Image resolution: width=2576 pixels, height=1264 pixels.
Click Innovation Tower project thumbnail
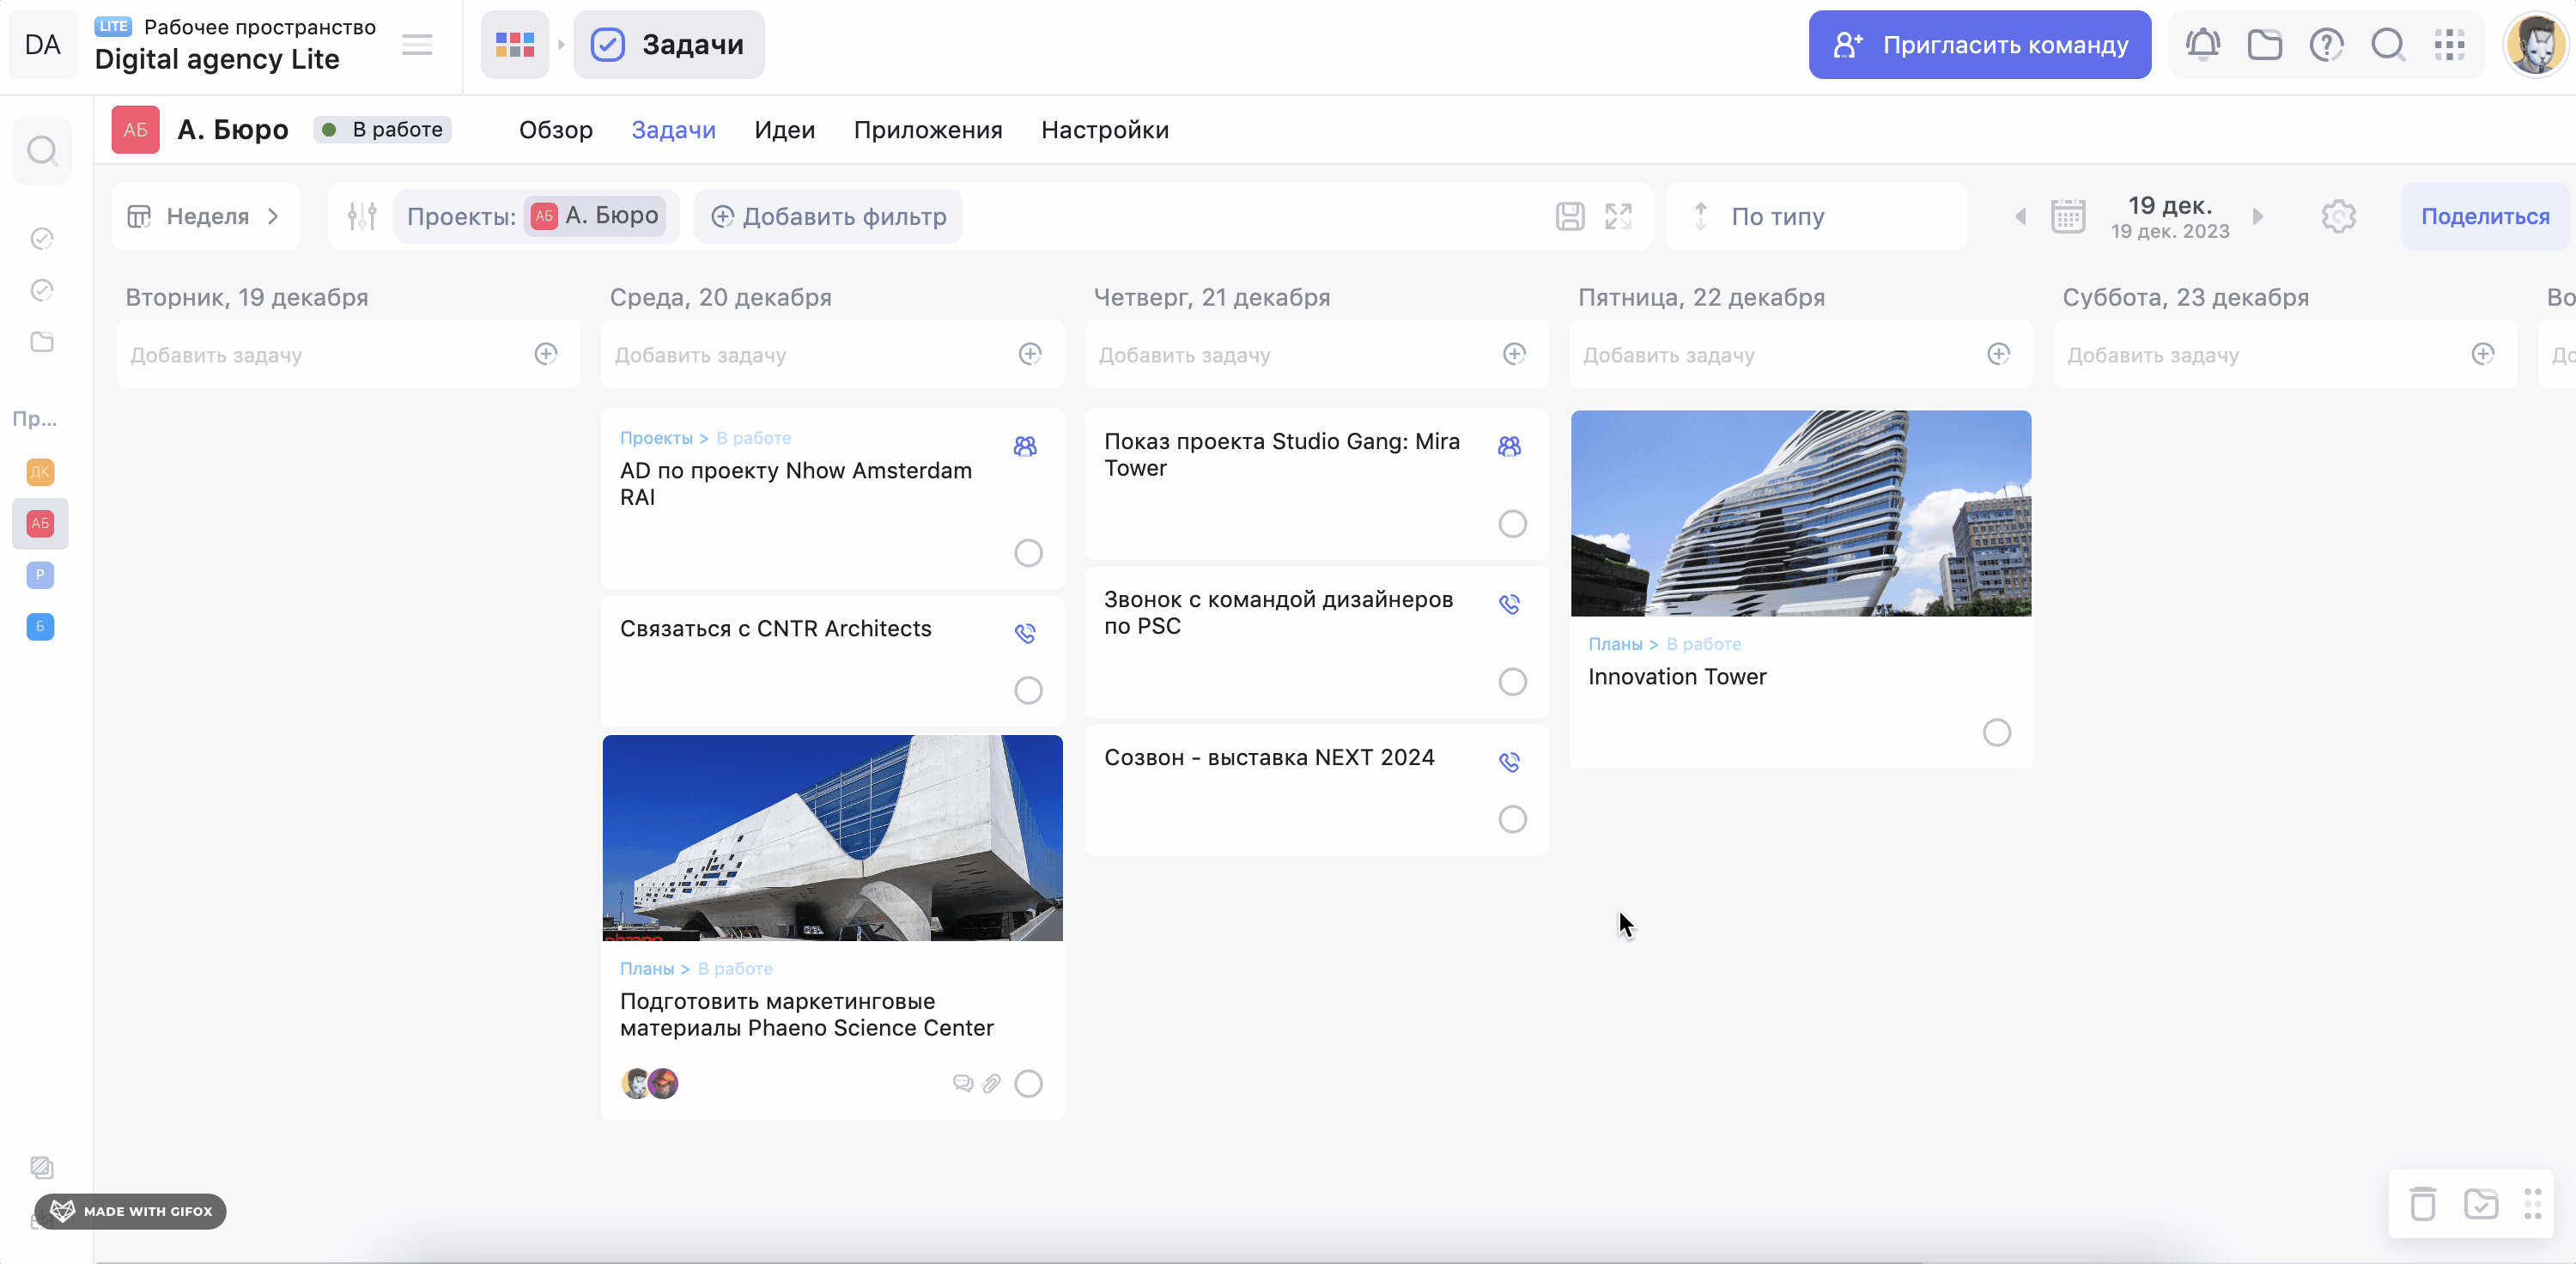[x=1801, y=513]
